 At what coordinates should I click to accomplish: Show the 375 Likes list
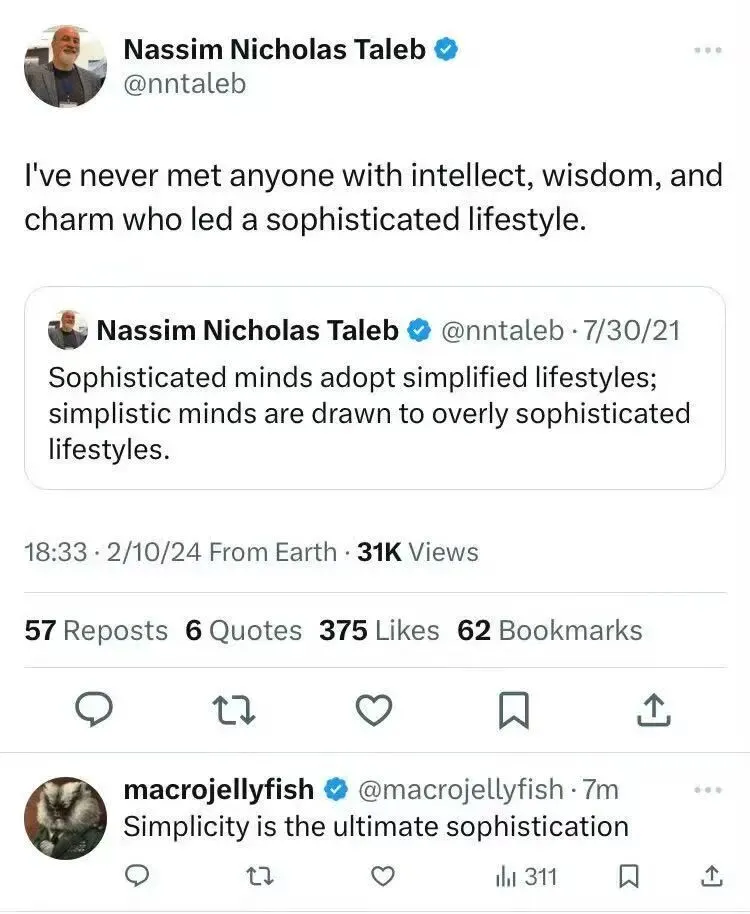(379, 630)
